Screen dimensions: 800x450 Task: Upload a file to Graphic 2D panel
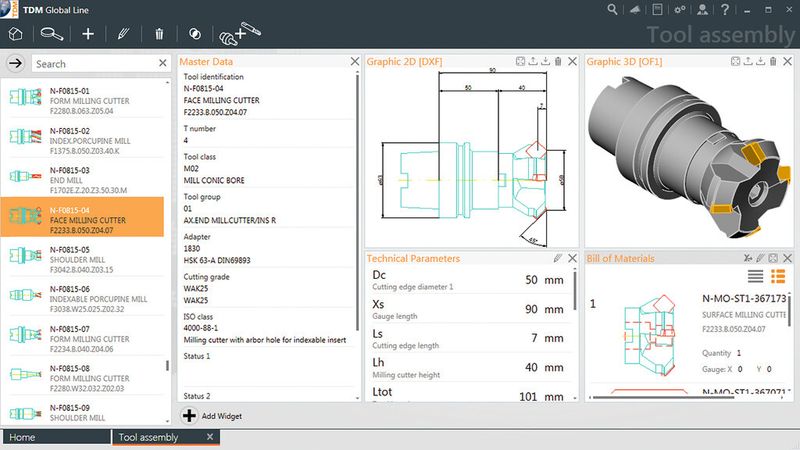click(533, 61)
